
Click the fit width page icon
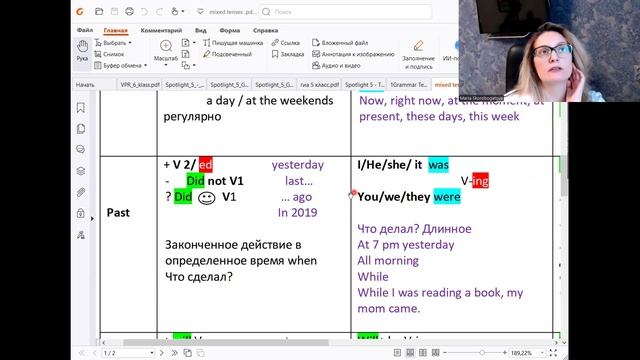[x=186, y=54]
